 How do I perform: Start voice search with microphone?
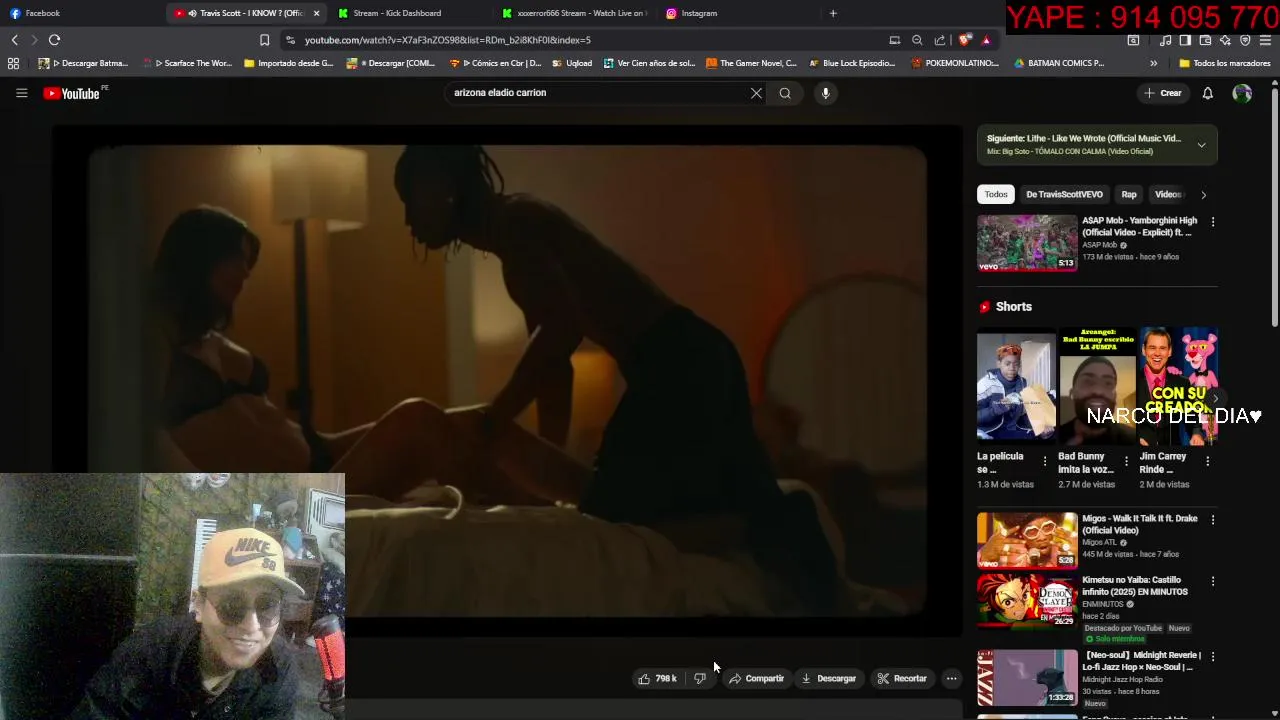(825, 93)
